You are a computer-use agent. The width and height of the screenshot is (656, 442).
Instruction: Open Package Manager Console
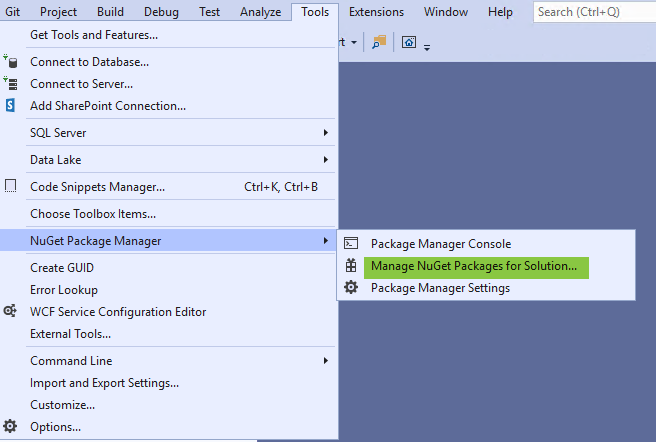click(486, 244)
